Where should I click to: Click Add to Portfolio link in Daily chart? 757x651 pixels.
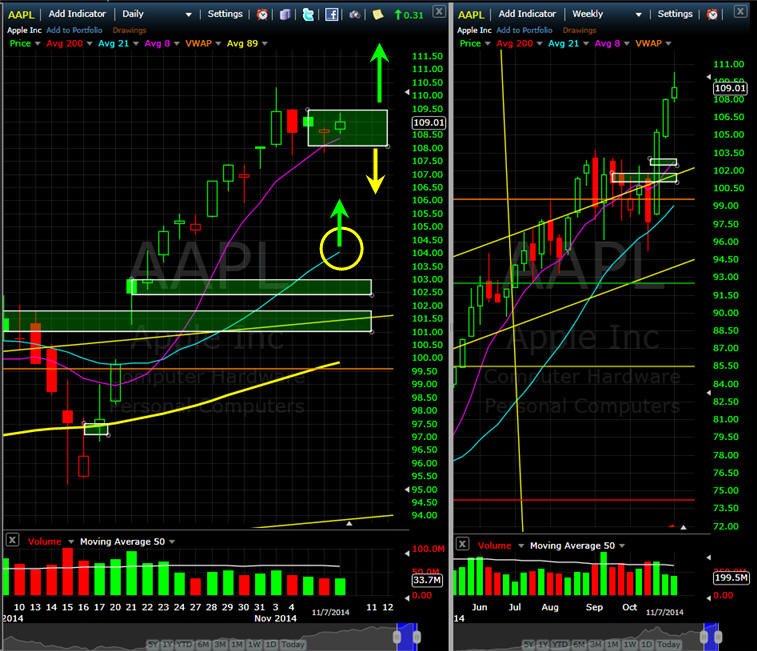74,30
